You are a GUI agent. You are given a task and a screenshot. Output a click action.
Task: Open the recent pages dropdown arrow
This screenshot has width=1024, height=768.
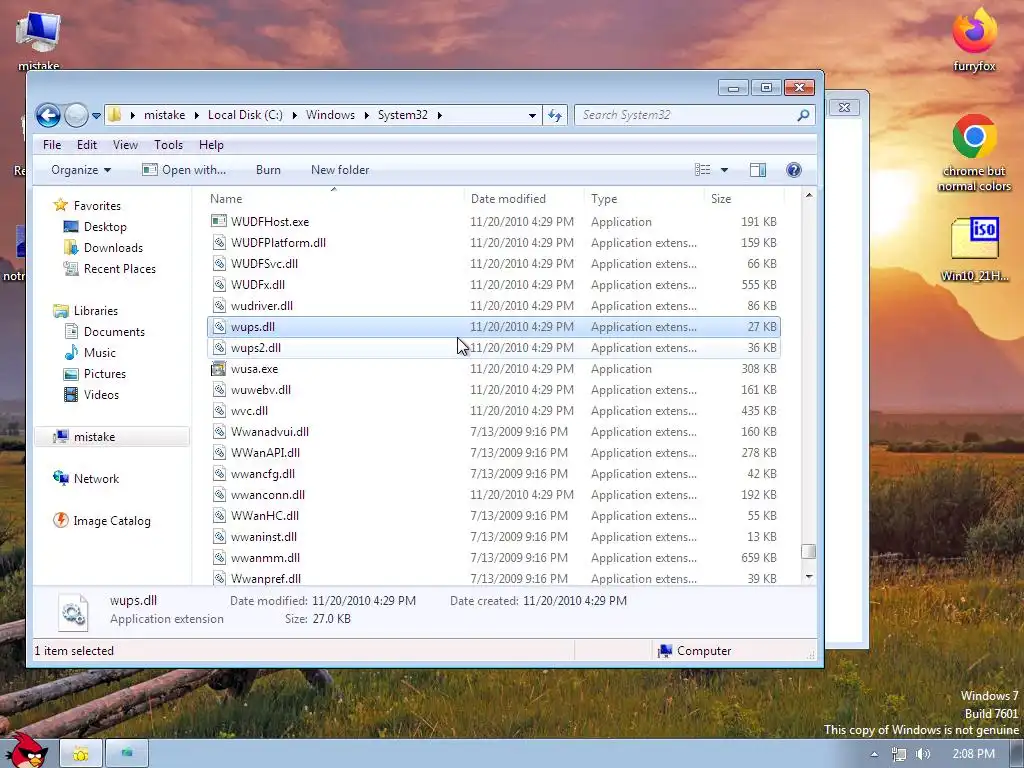[x=97, y=116]
